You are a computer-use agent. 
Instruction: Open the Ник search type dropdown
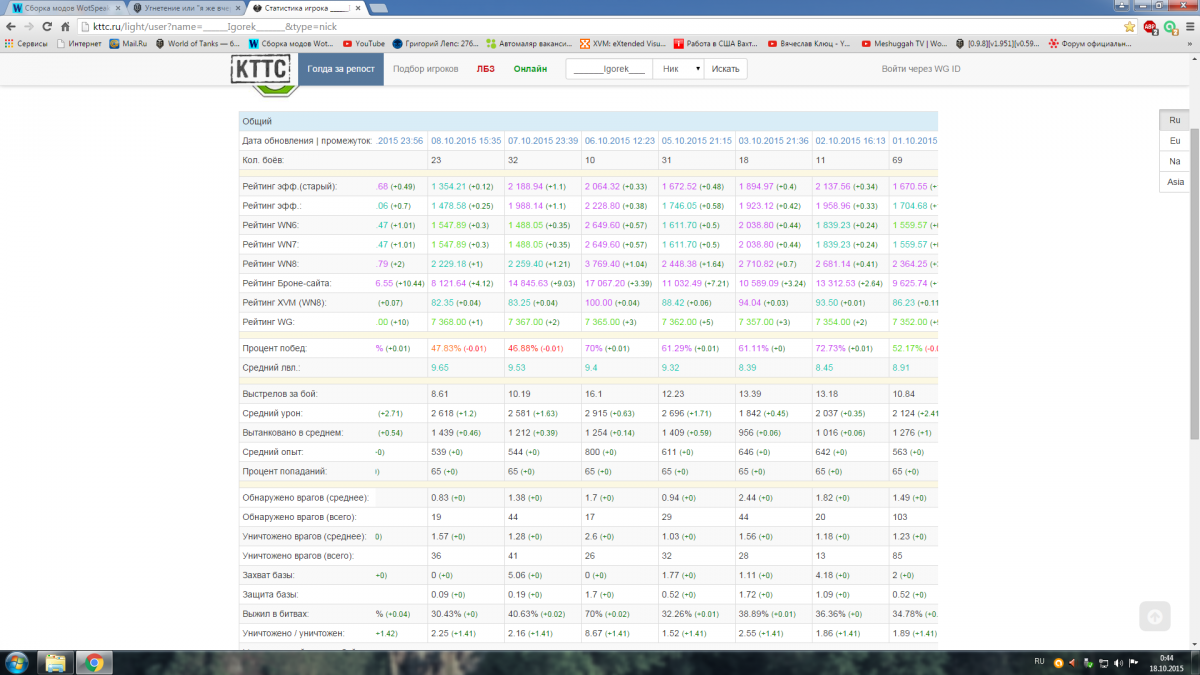(678, 69)
